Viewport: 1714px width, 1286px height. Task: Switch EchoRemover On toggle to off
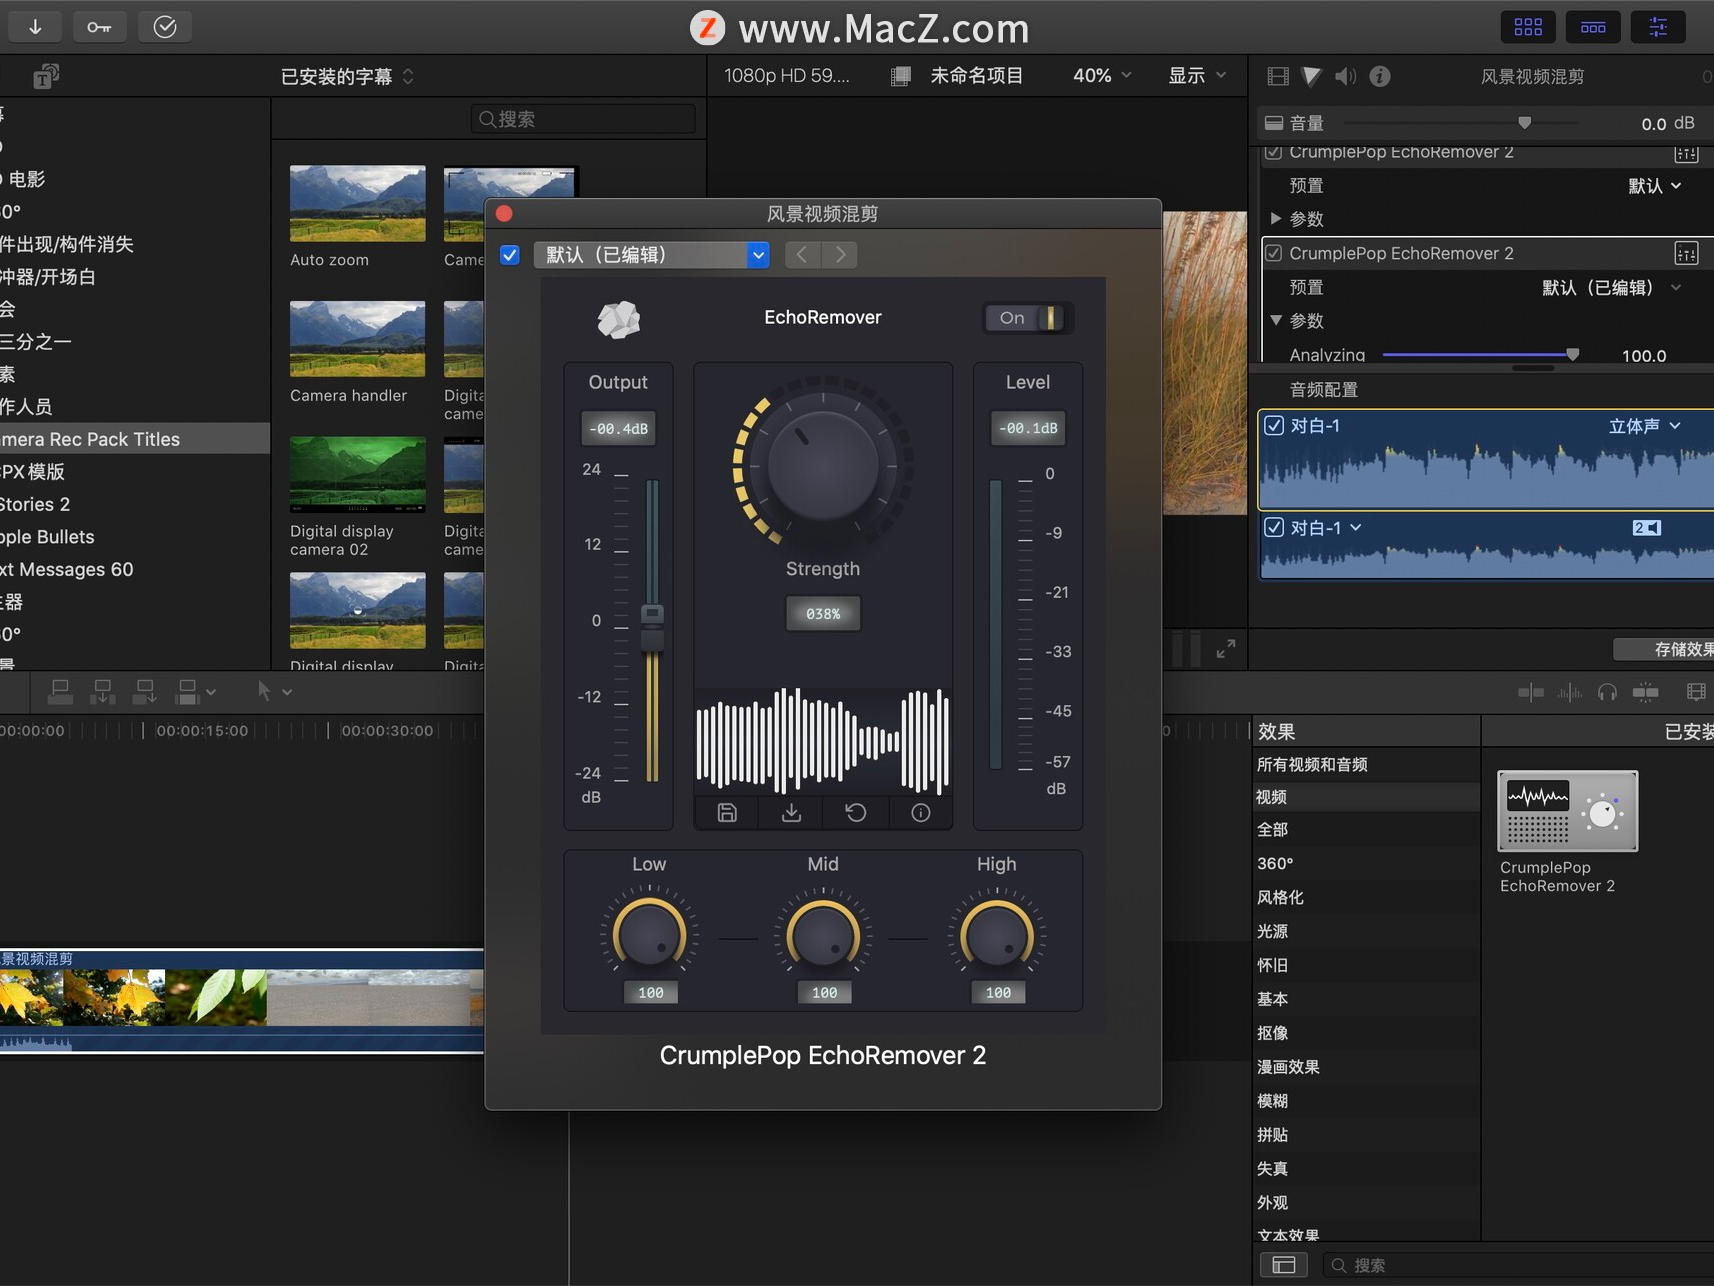(x=1027, y=317)
